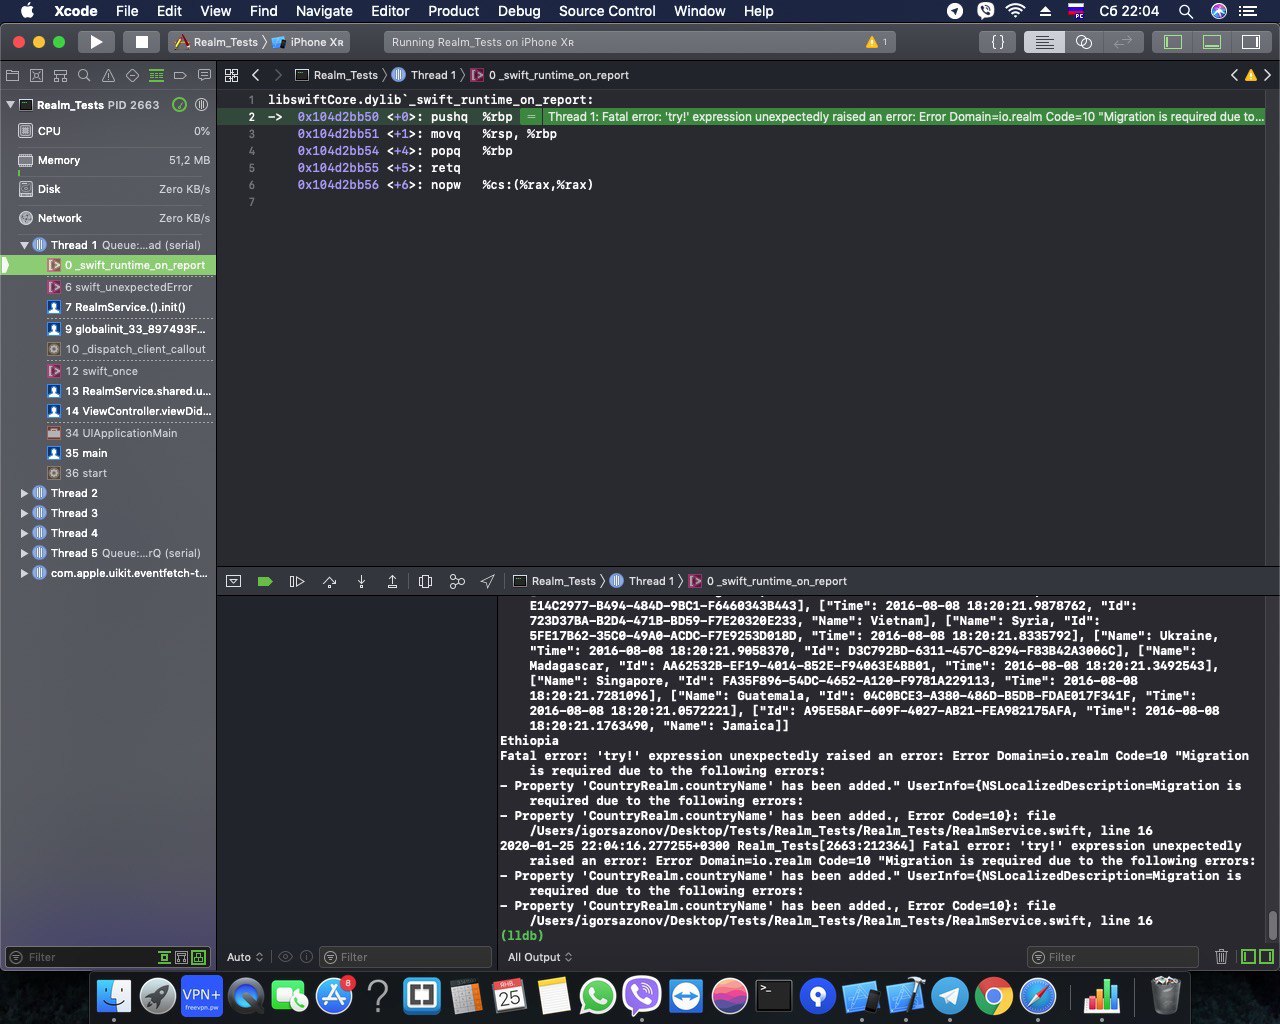This screenshot has width=1280, height=1024.
Task: Open the Symbol navigator
Action: [61, 75]
